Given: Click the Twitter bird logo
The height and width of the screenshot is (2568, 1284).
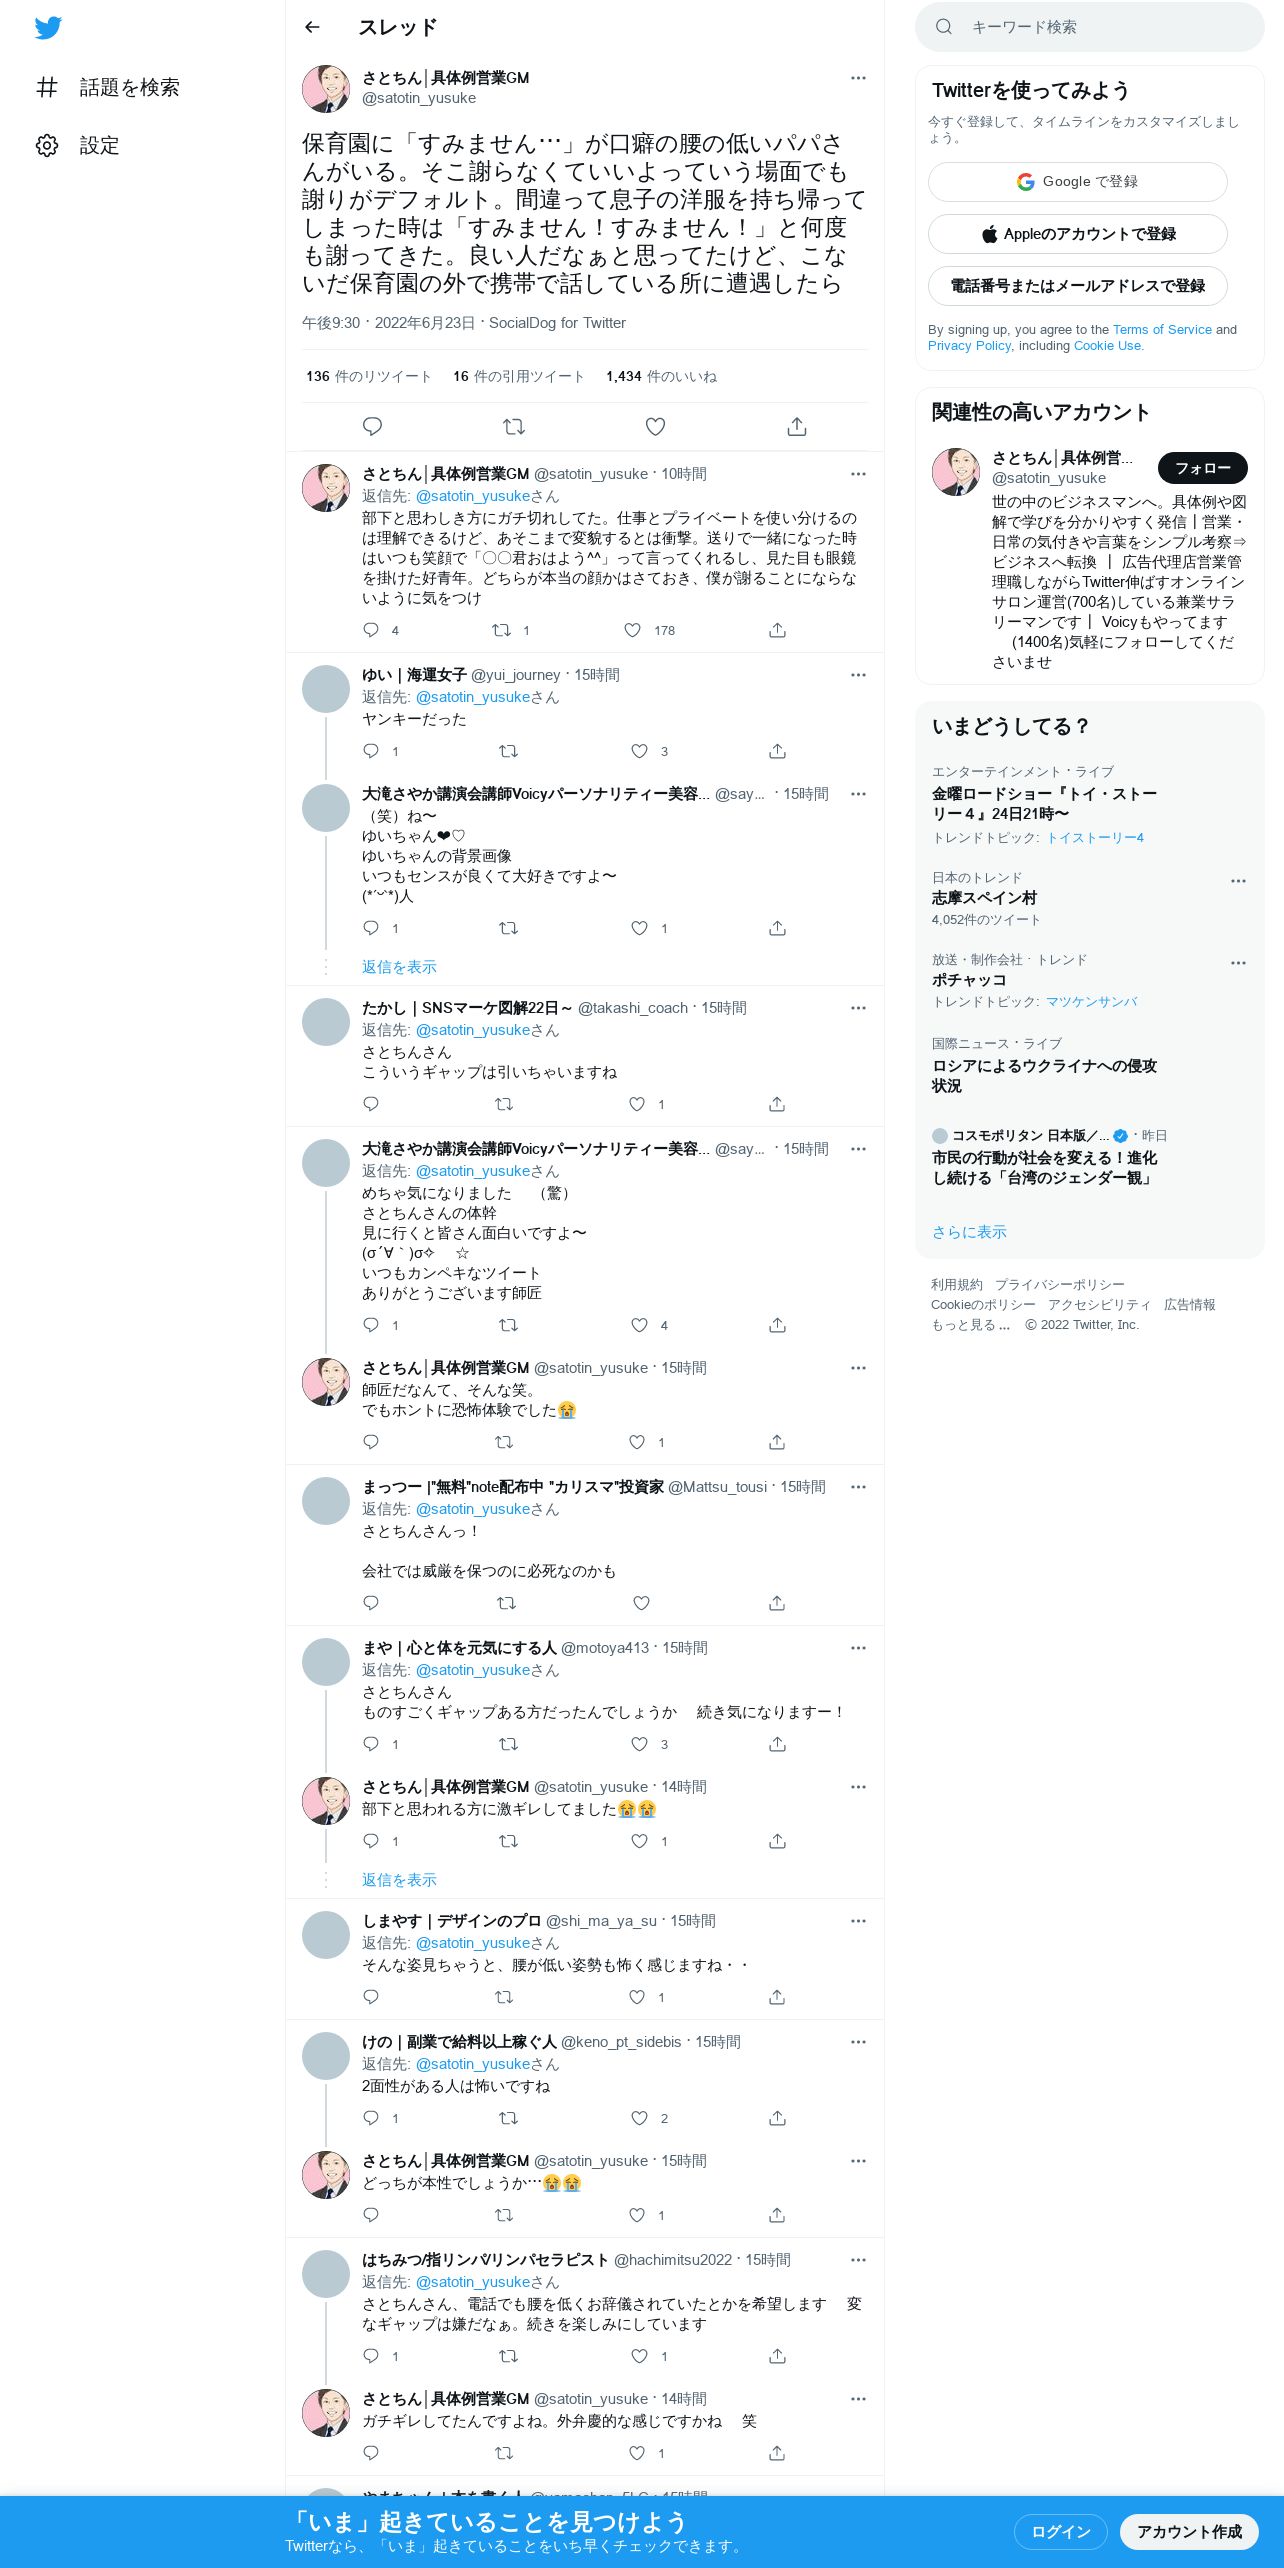Looking at the screenshot, I should click(x=48, y=28).
